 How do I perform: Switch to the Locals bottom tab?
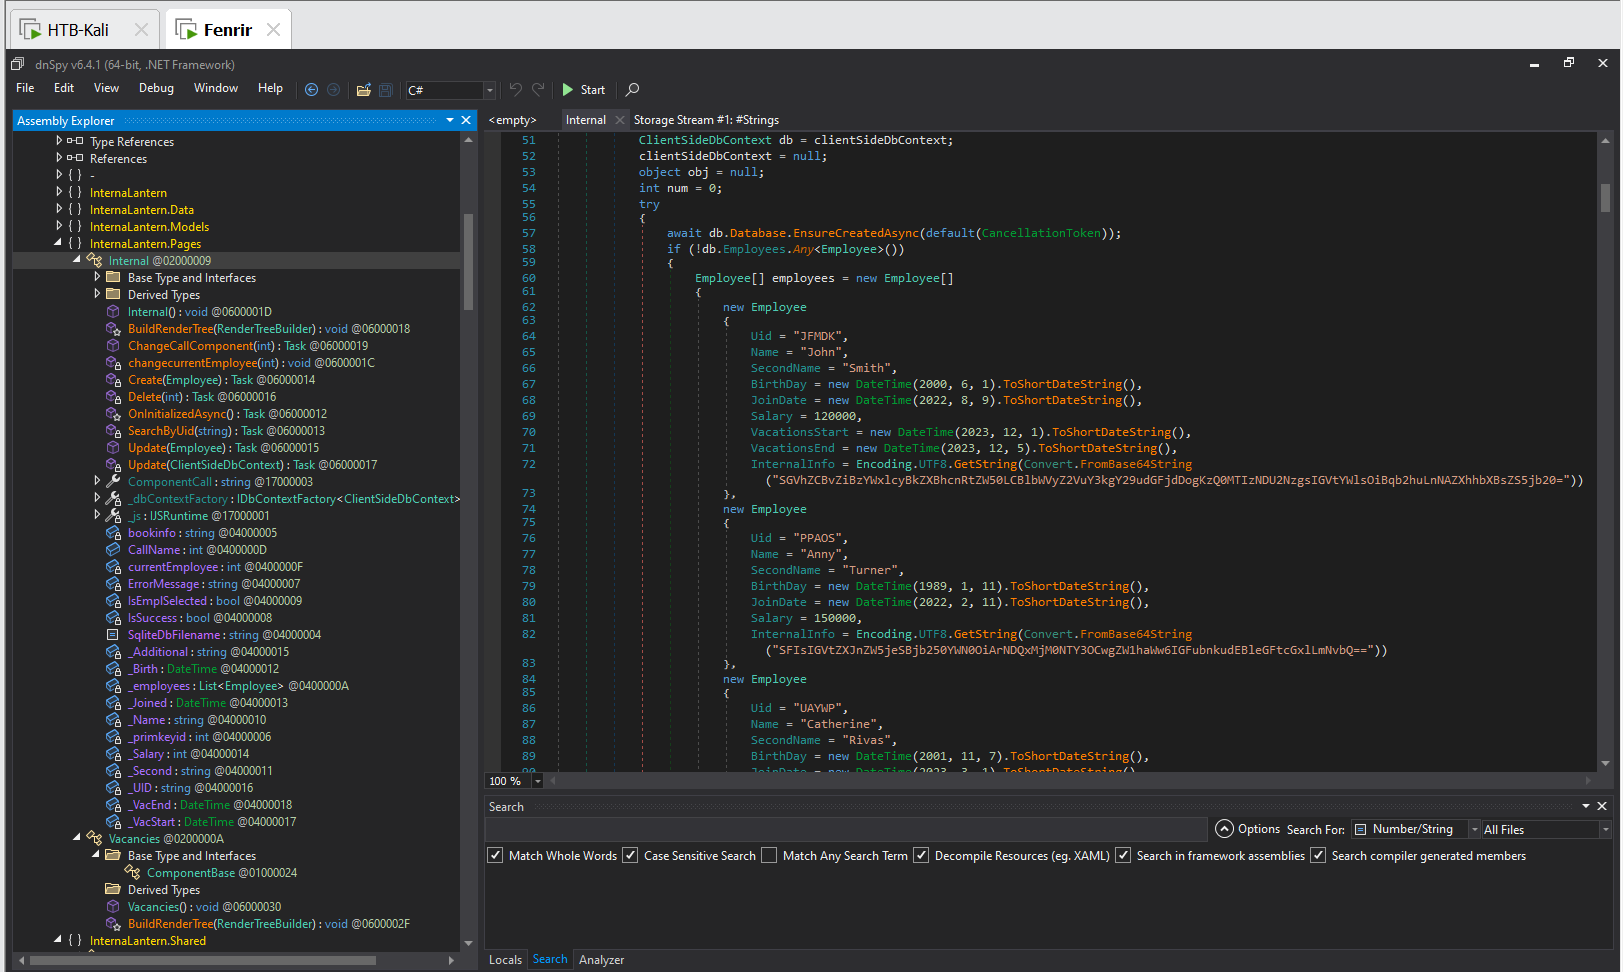(x=505, y=960)
